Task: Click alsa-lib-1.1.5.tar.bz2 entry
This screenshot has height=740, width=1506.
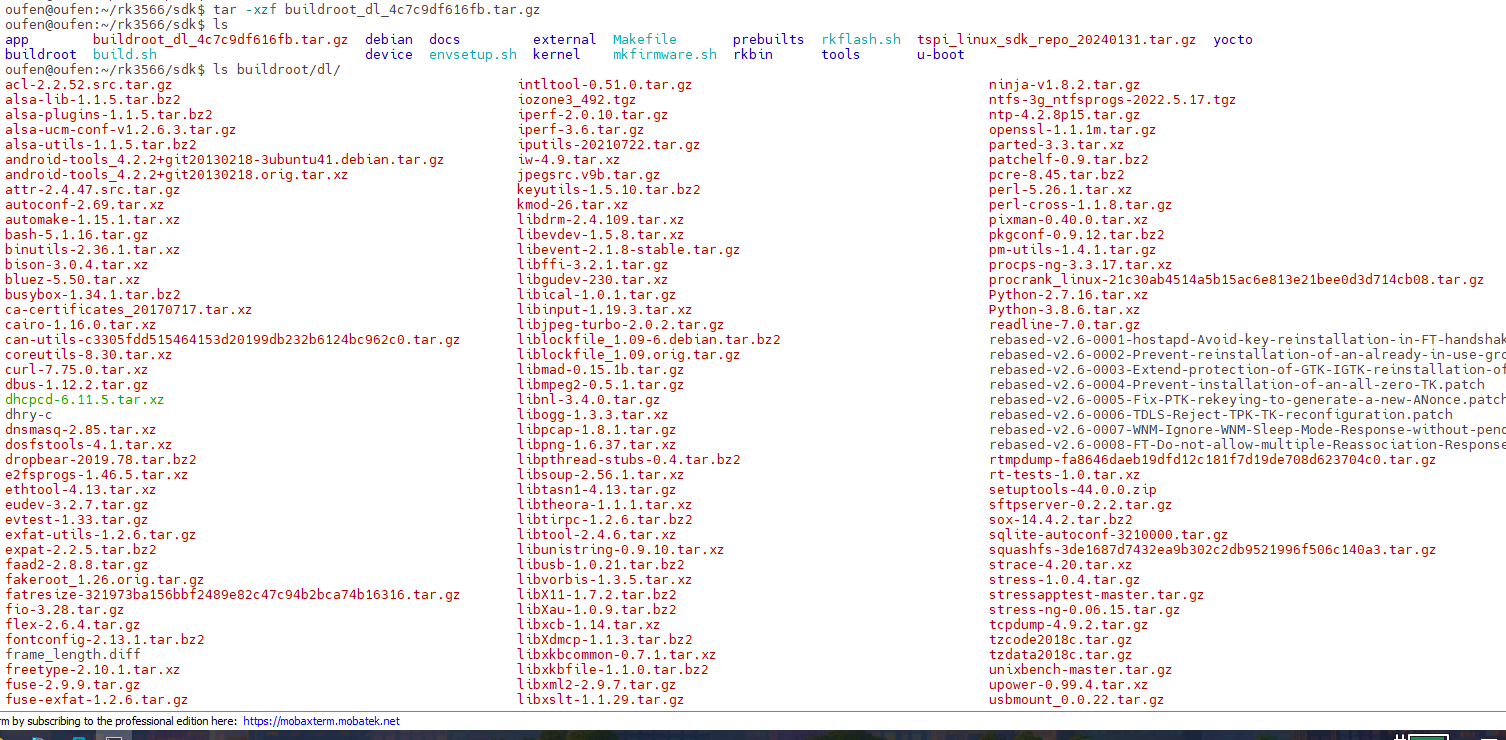Action: coord(93,100)
